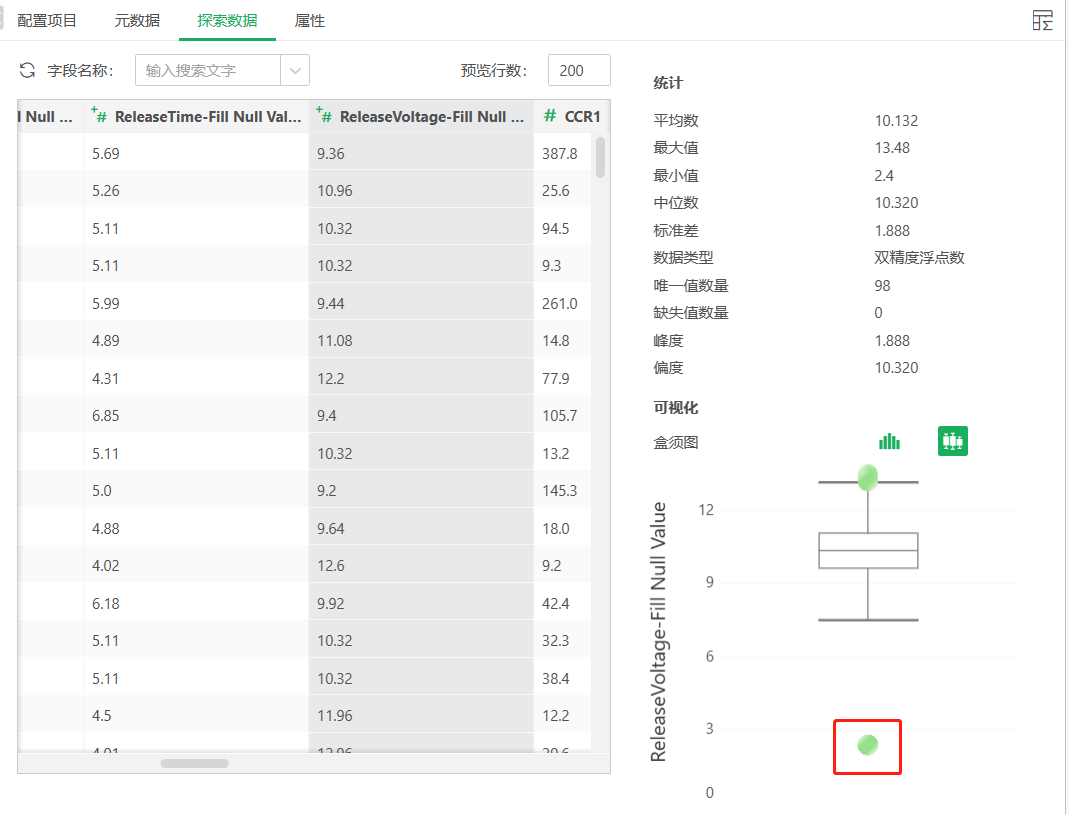Click the highlighted outlier point in the boxplot
The image size is (1069, 814).
866,745
